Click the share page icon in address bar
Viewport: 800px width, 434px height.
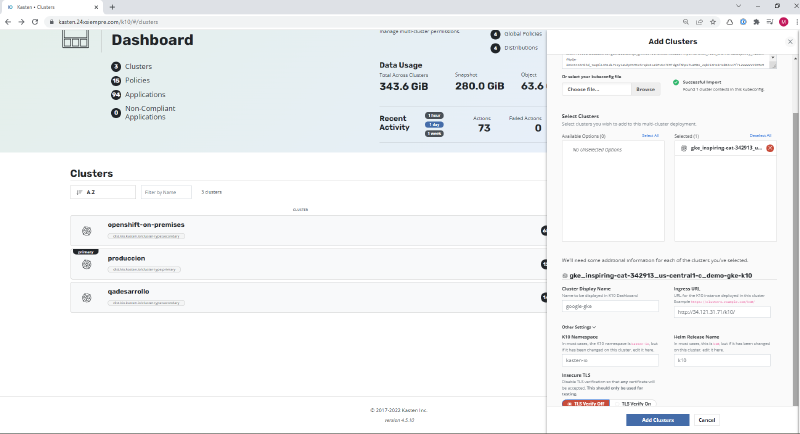(x=699, y=22)
